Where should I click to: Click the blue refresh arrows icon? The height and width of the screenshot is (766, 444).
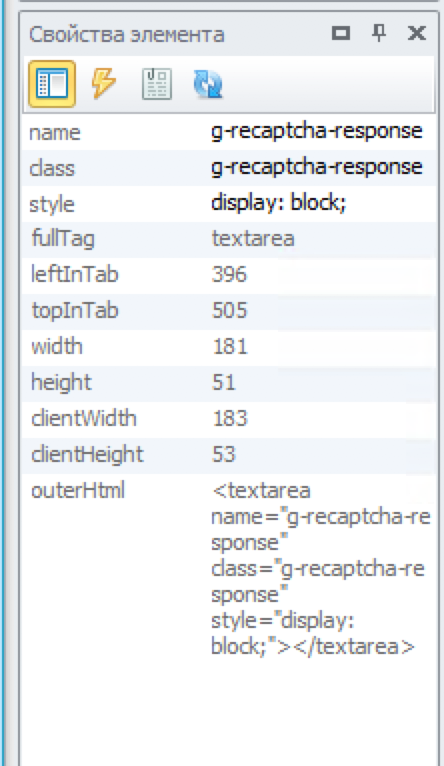click(208, 84)
